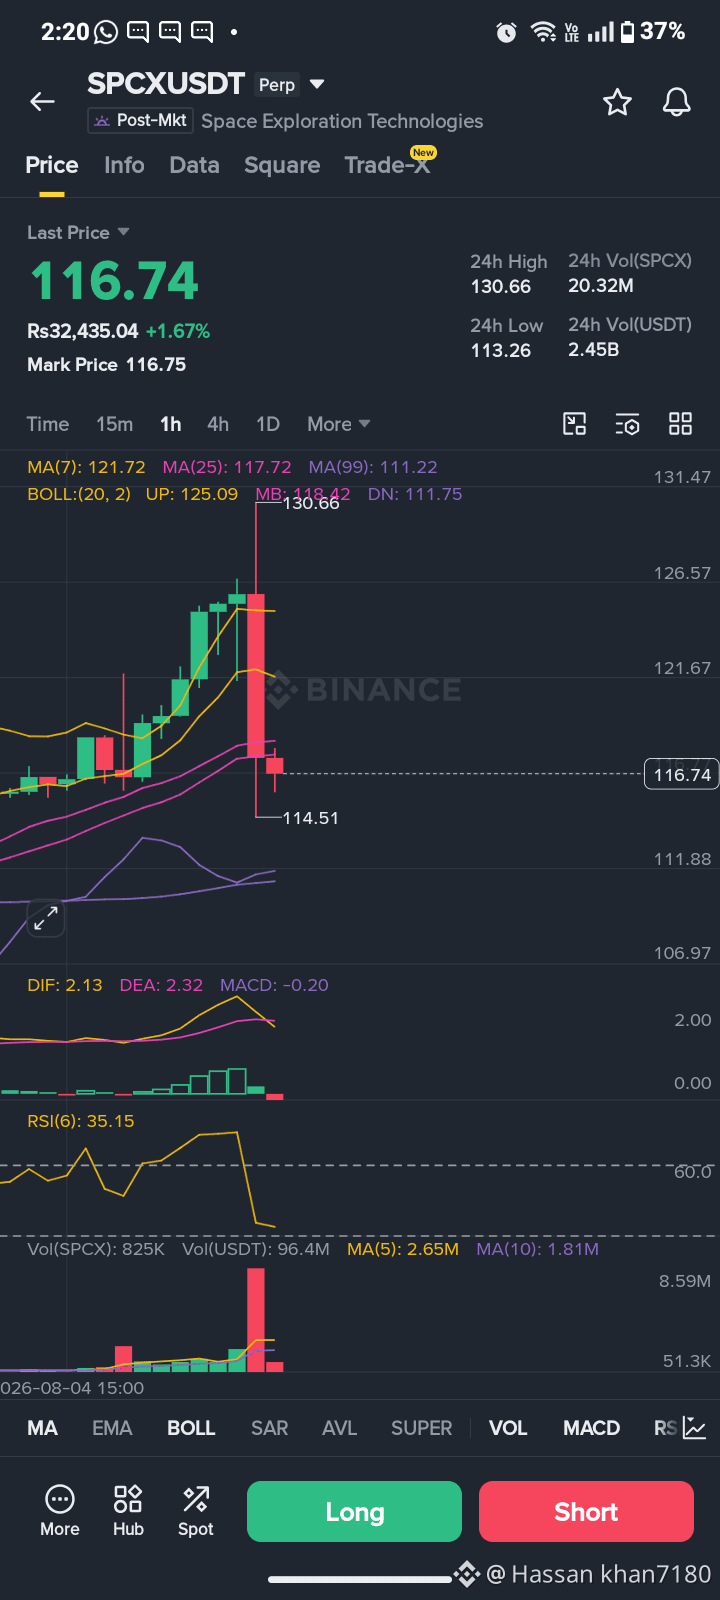Image resolution: width=720 pixels, height=1600 pixels.
Task: Tap the current price tag 116.74 on axis
Action: 682,774
